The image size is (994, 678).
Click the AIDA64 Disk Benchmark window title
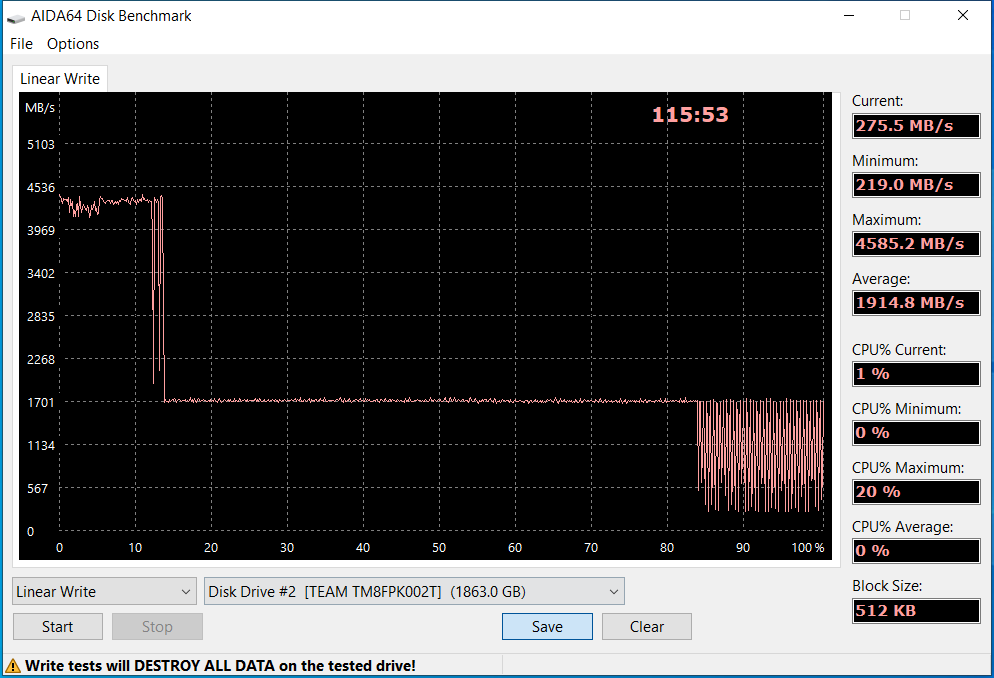coord(111,16)
